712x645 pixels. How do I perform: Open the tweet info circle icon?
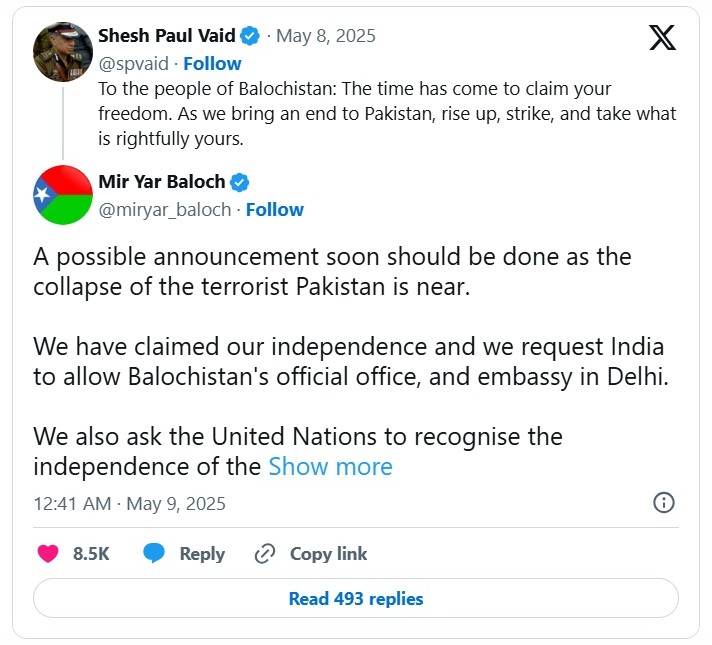click(x=663, y=503)
